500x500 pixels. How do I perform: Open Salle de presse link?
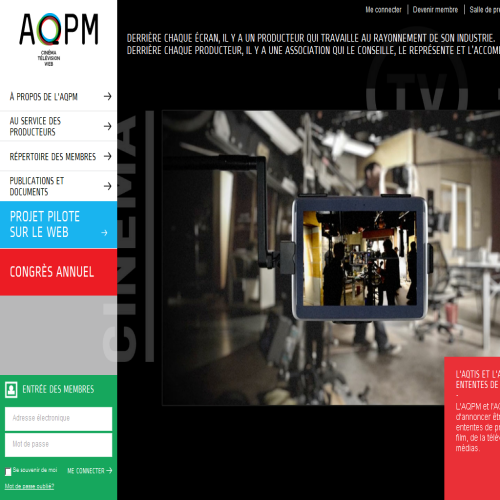click(x=485, y=10)
